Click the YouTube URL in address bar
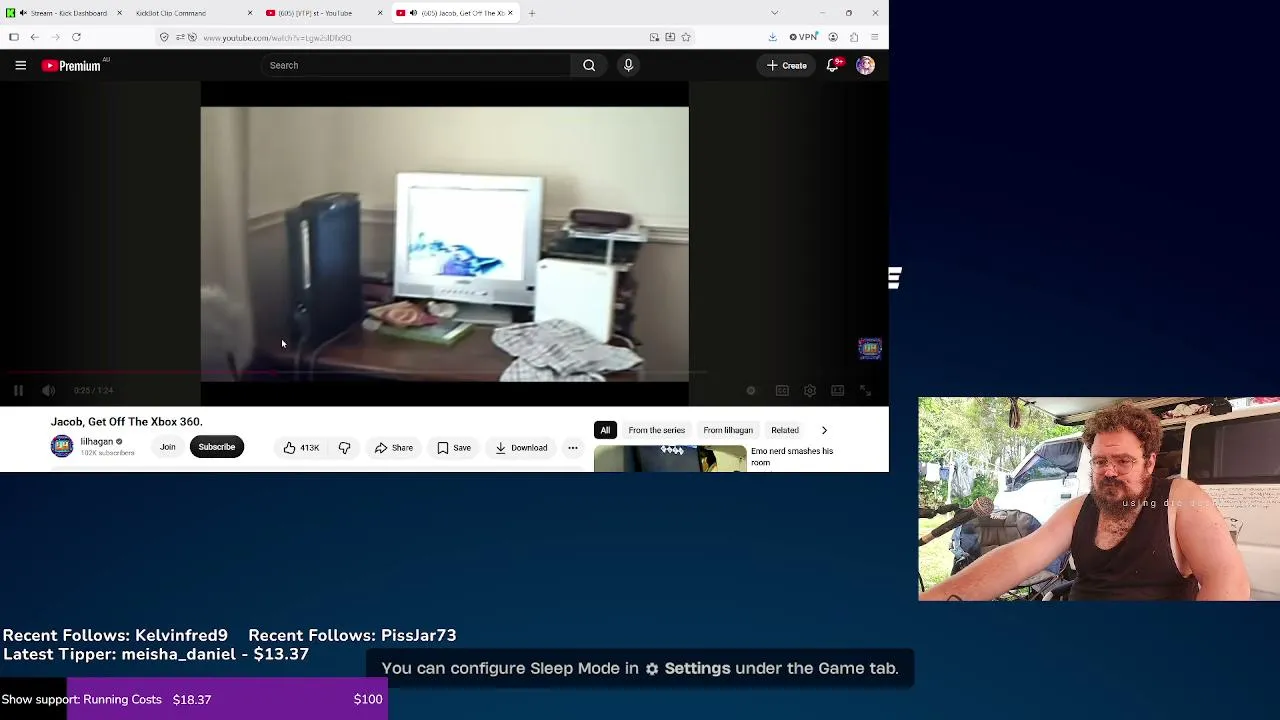1280x720 pixels. point(278,38)
